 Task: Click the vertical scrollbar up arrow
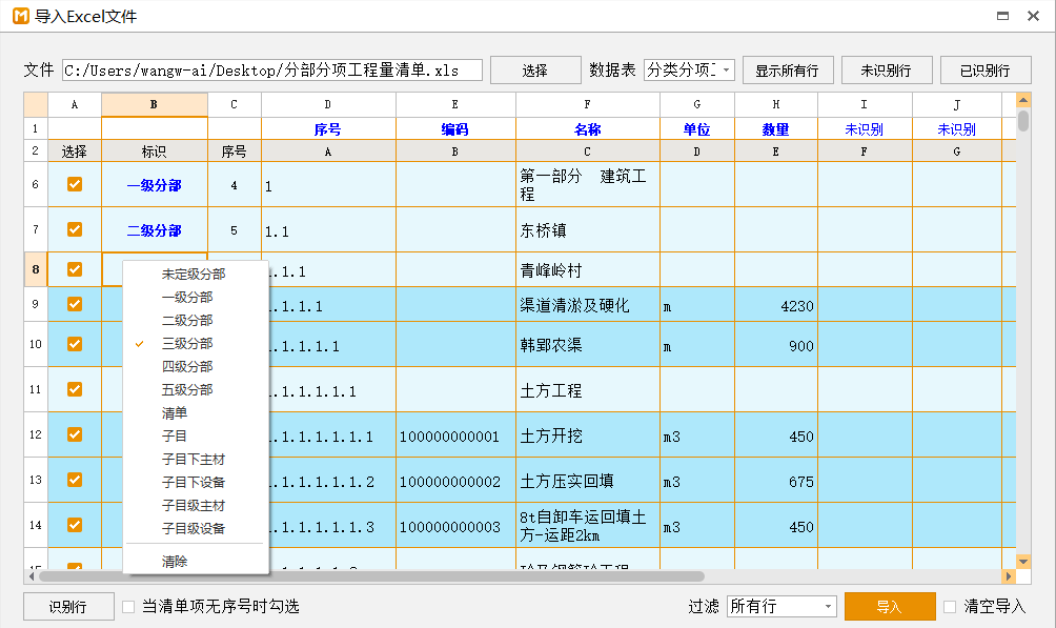pos(1023,100)
